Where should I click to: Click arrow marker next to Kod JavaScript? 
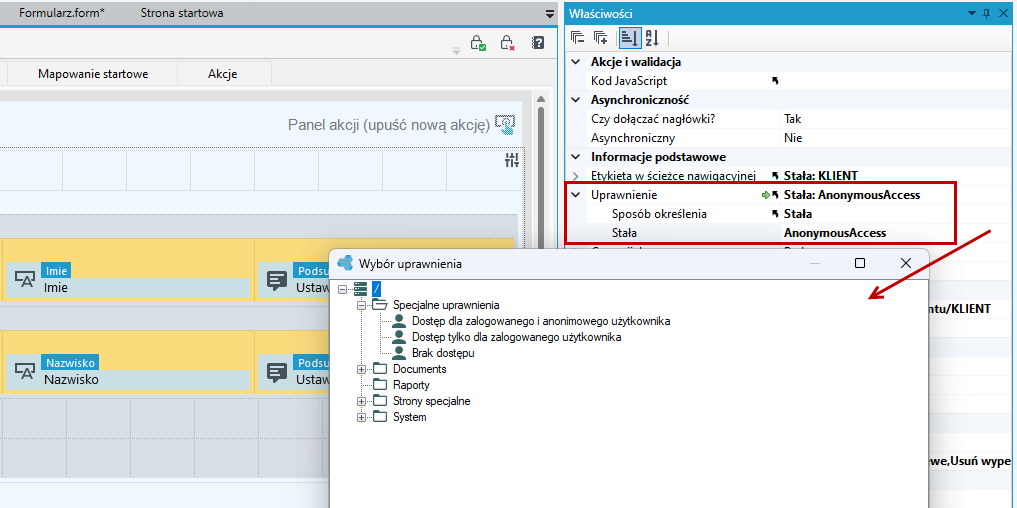pyautogui.click(x=775, y=81)
